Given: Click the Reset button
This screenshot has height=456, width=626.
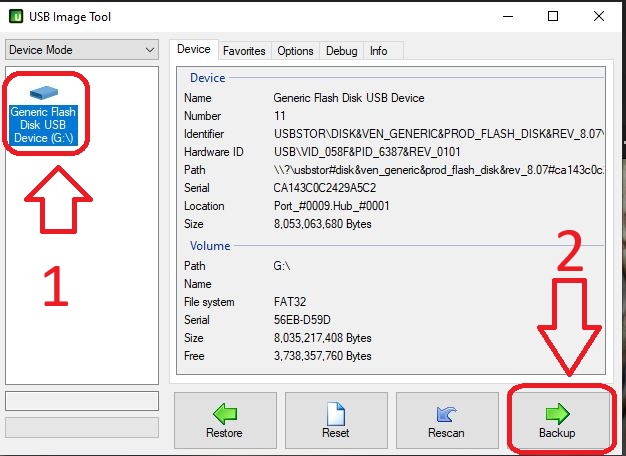Looking at the screenshot, I should click(x=336, y=420).
